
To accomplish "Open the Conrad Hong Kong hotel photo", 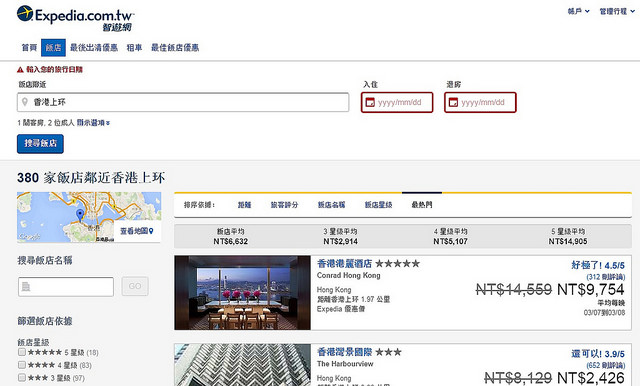I will [x=242, y=293].
